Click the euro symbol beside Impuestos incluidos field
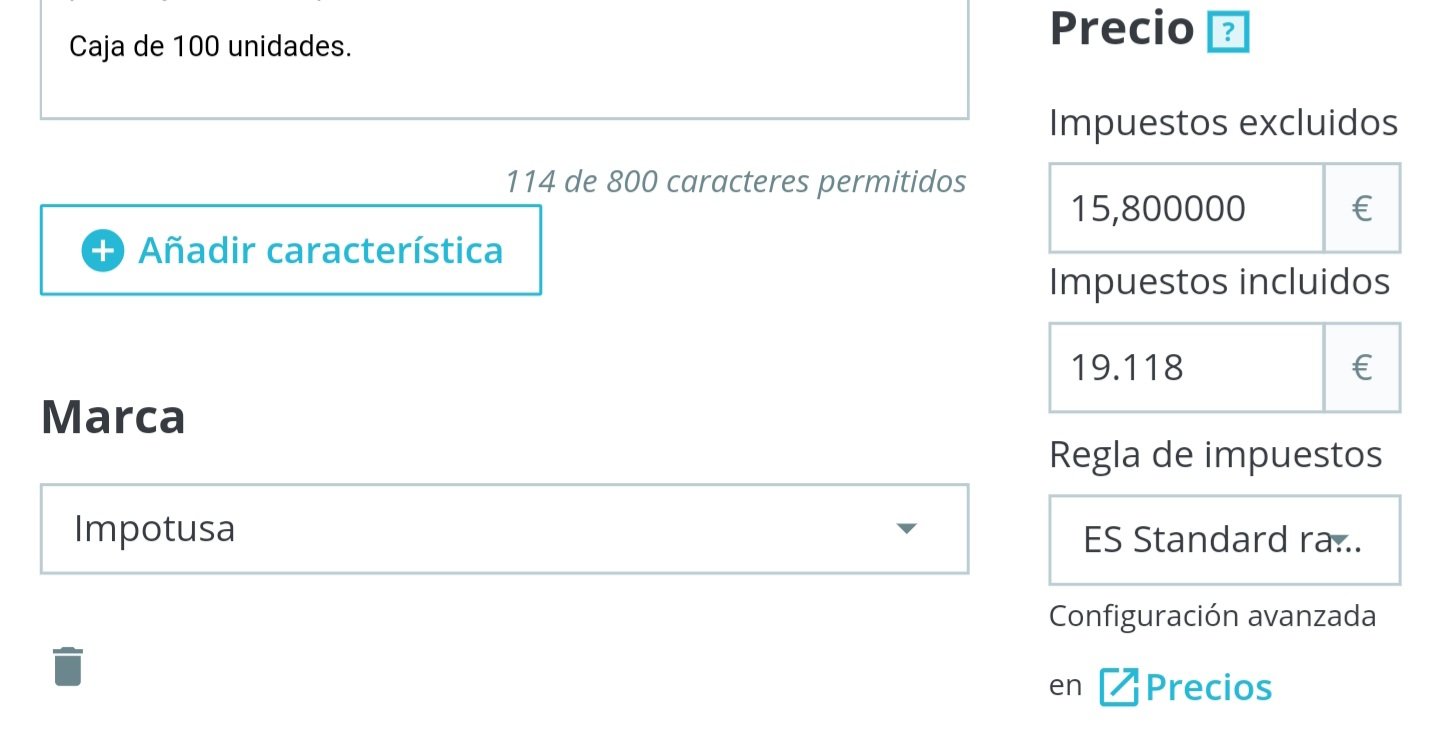 click(x=1361, y=367)
